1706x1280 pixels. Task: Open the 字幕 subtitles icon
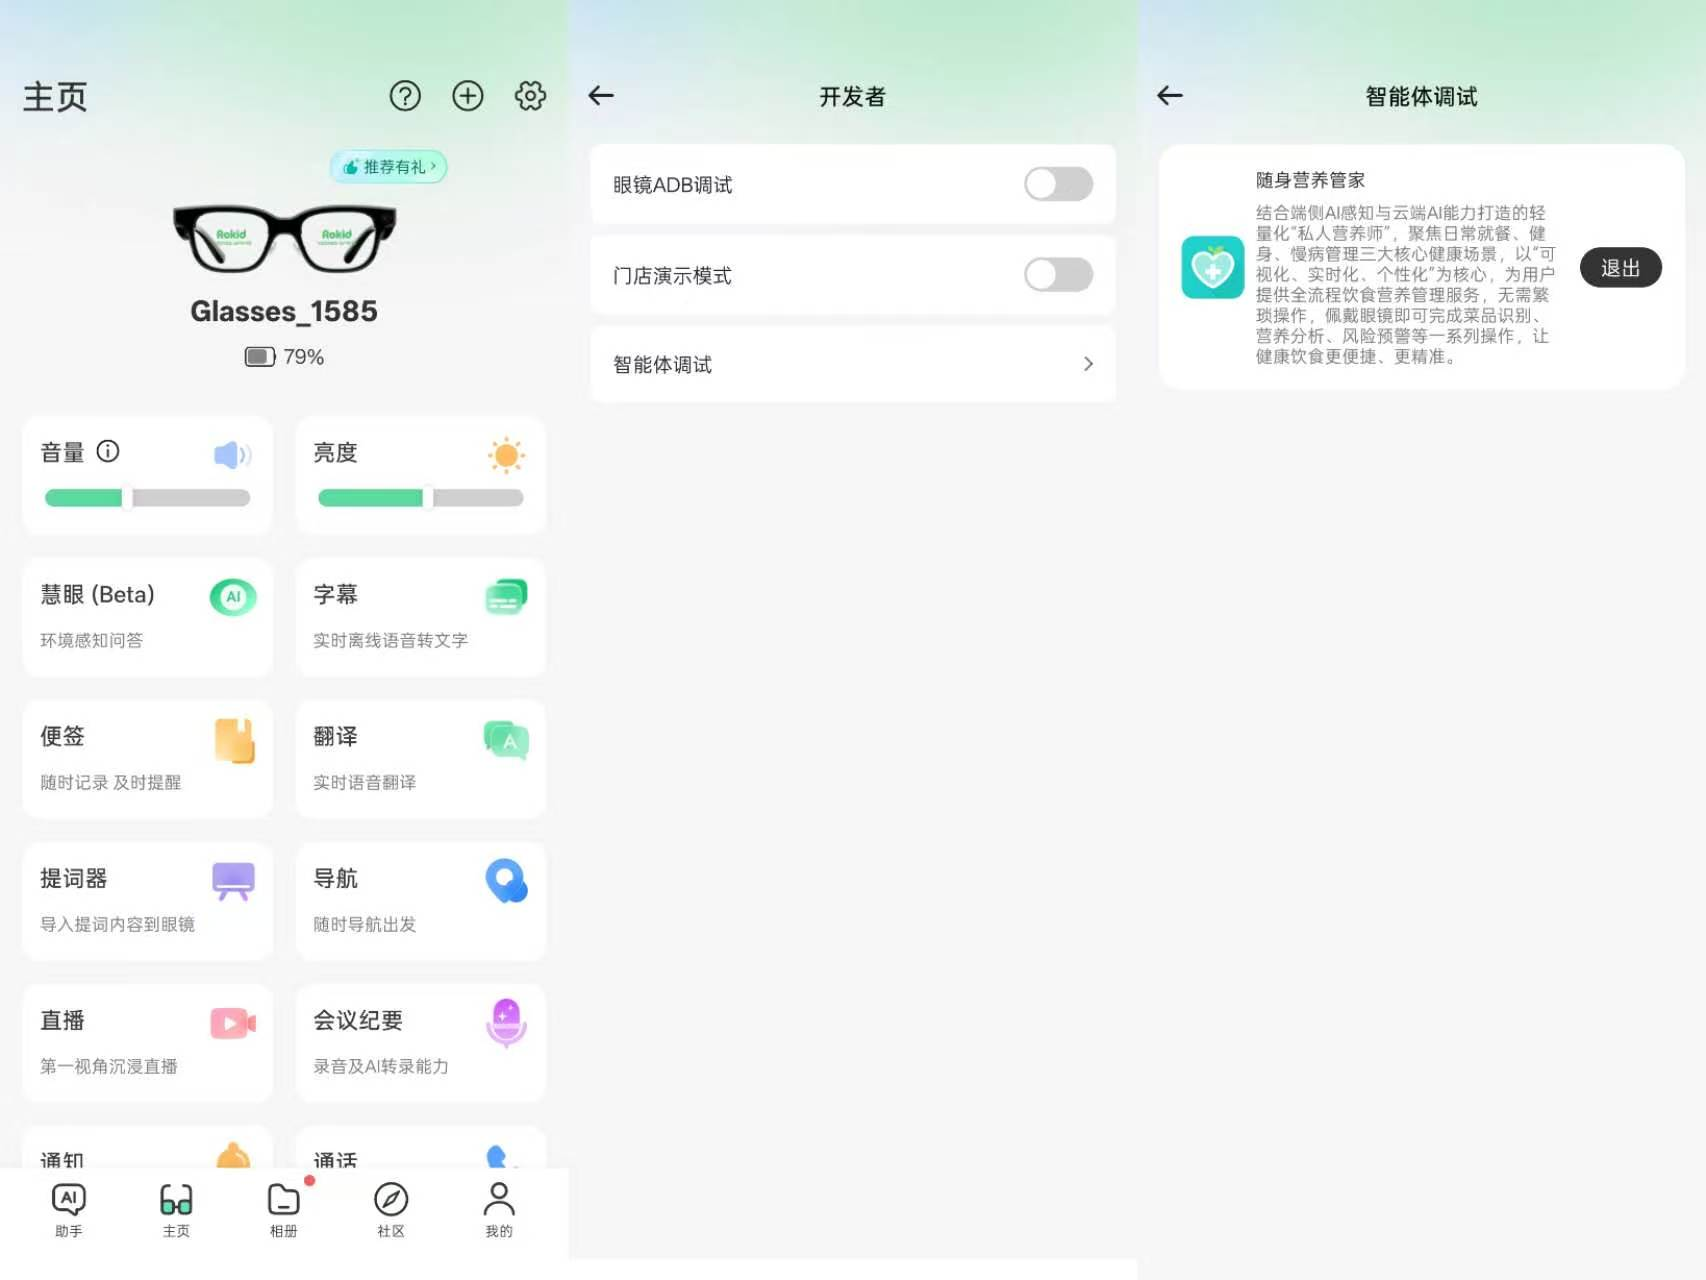click(506, 597)
